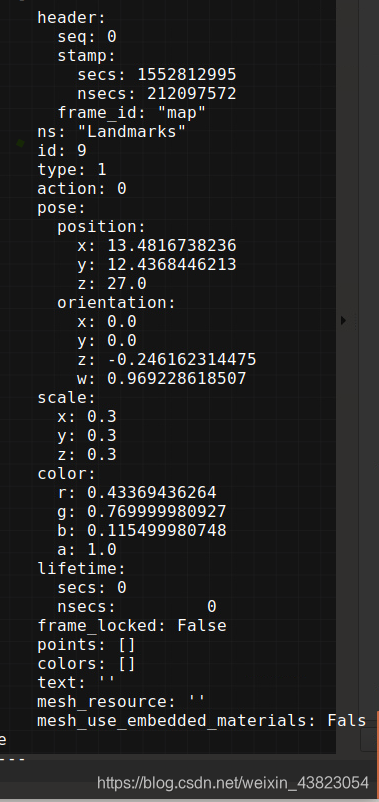This screenshot has height=802, width=379.
Task: Expand the side panel using the triangle arrow
Action: (343, 320)
